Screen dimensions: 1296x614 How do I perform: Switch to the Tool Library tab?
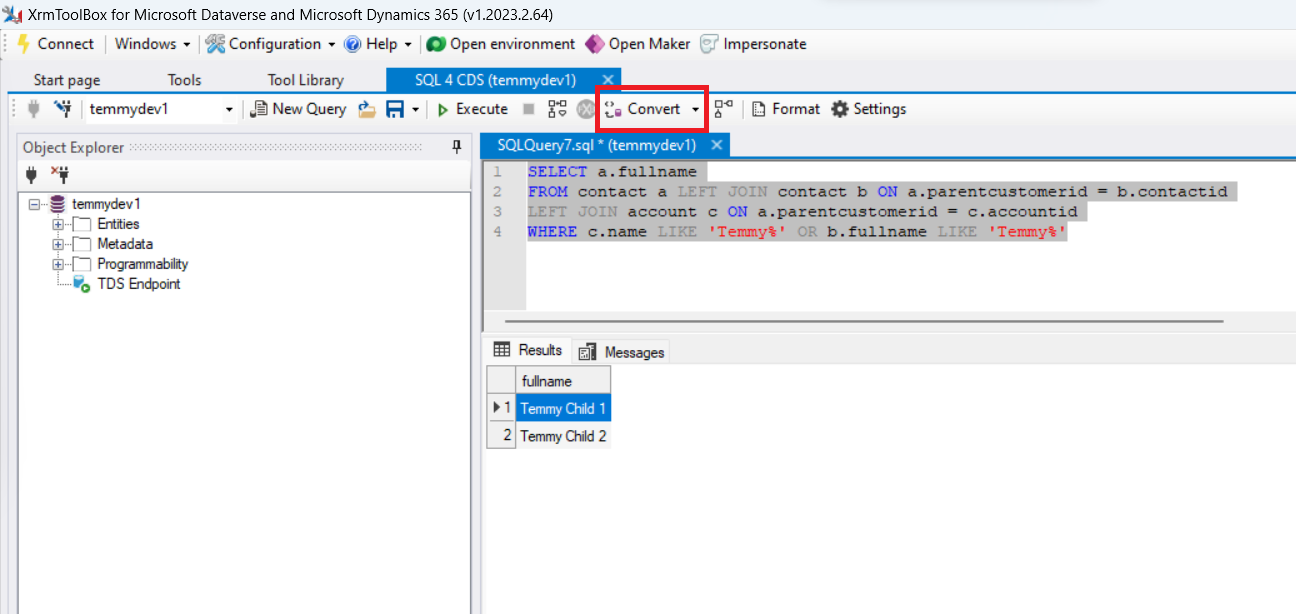coord(305,80)
